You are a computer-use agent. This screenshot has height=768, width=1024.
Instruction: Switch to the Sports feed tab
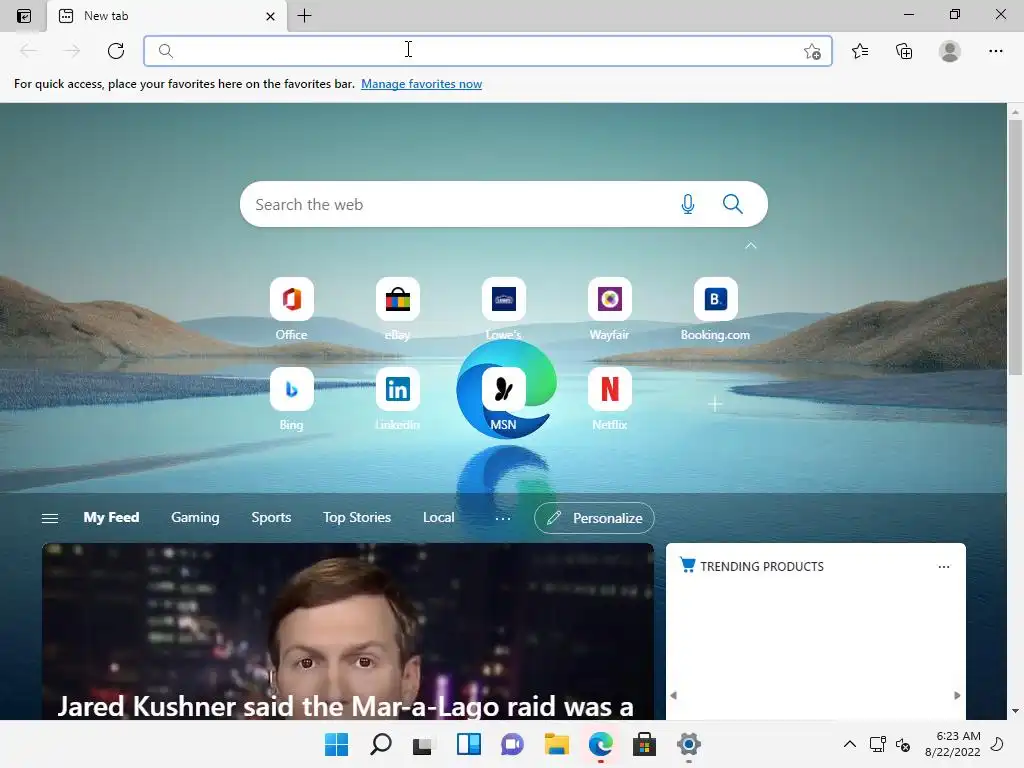[x=271, y=517]
